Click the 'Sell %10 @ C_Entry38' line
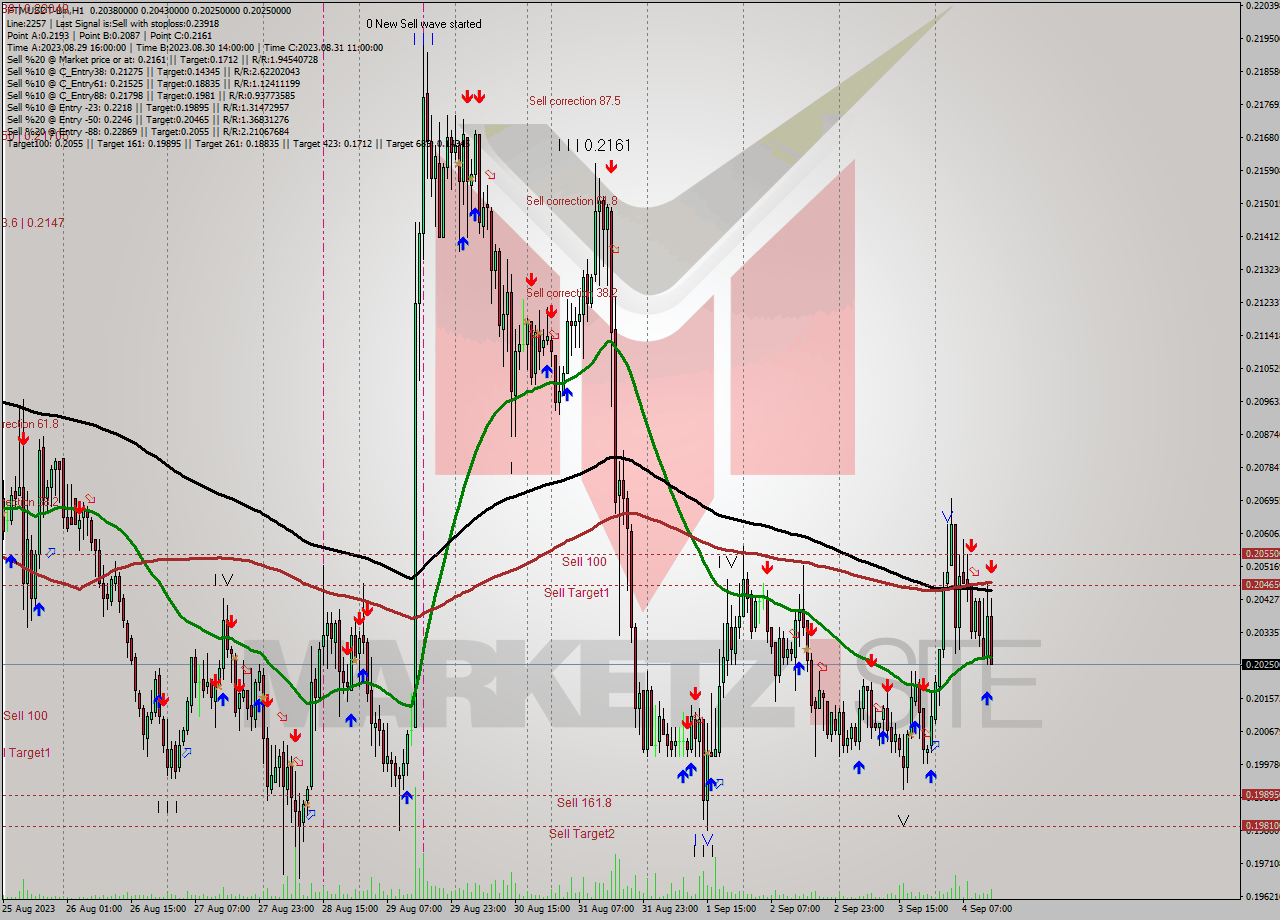The image size is (1280, 920). coord(152,71)
